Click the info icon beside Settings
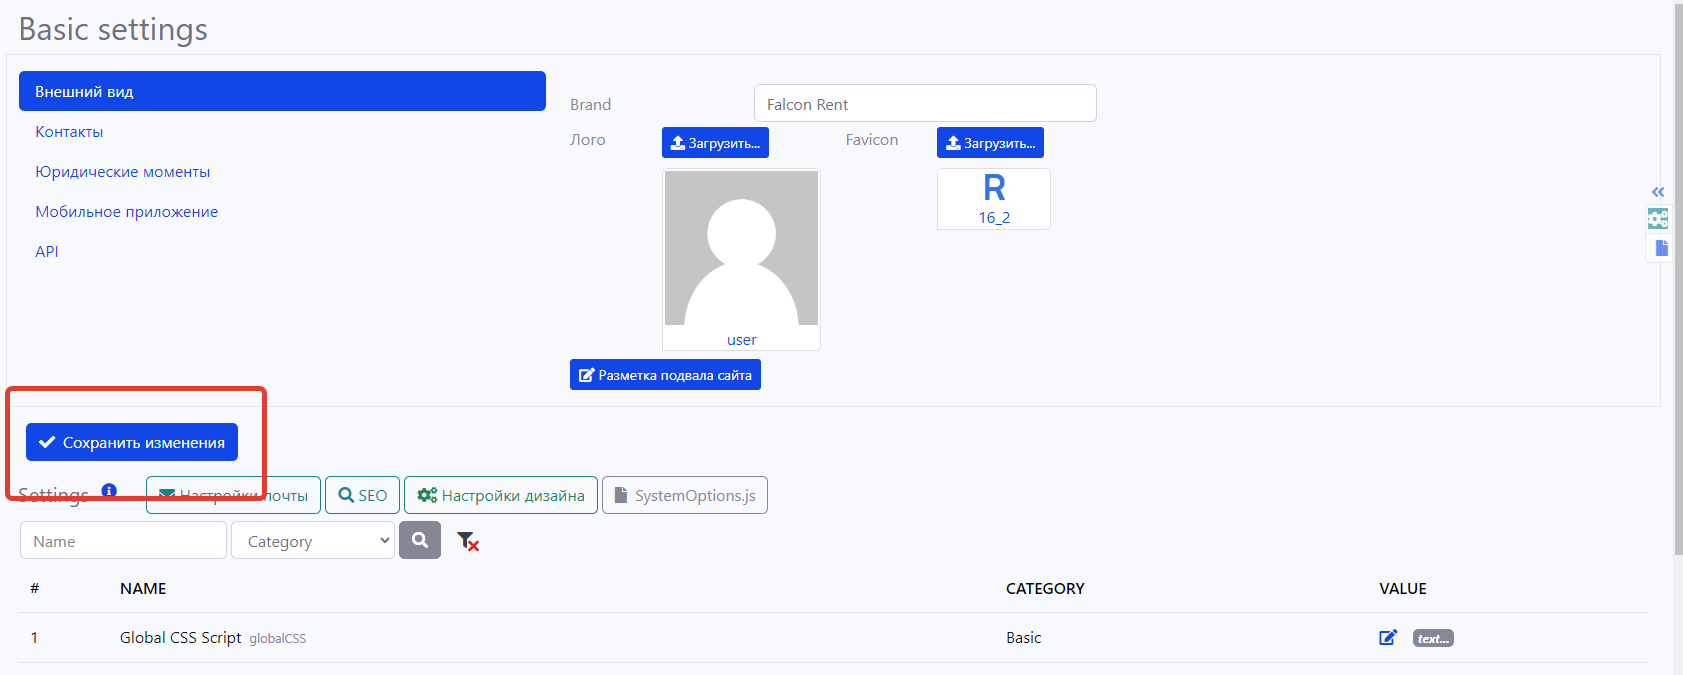The width and height of the screenshot is (1683, 675). tap(109, 490)
